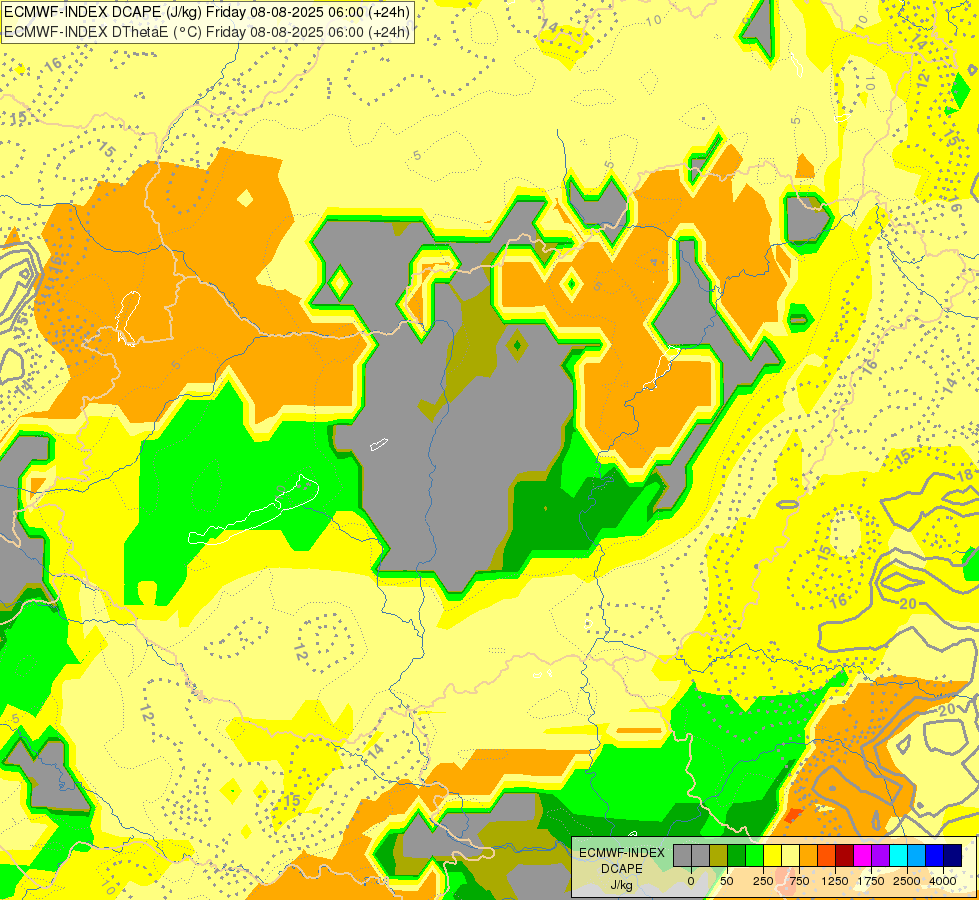Click the 1750 legend scale value
979x900 pixels.
pos(872,881)
